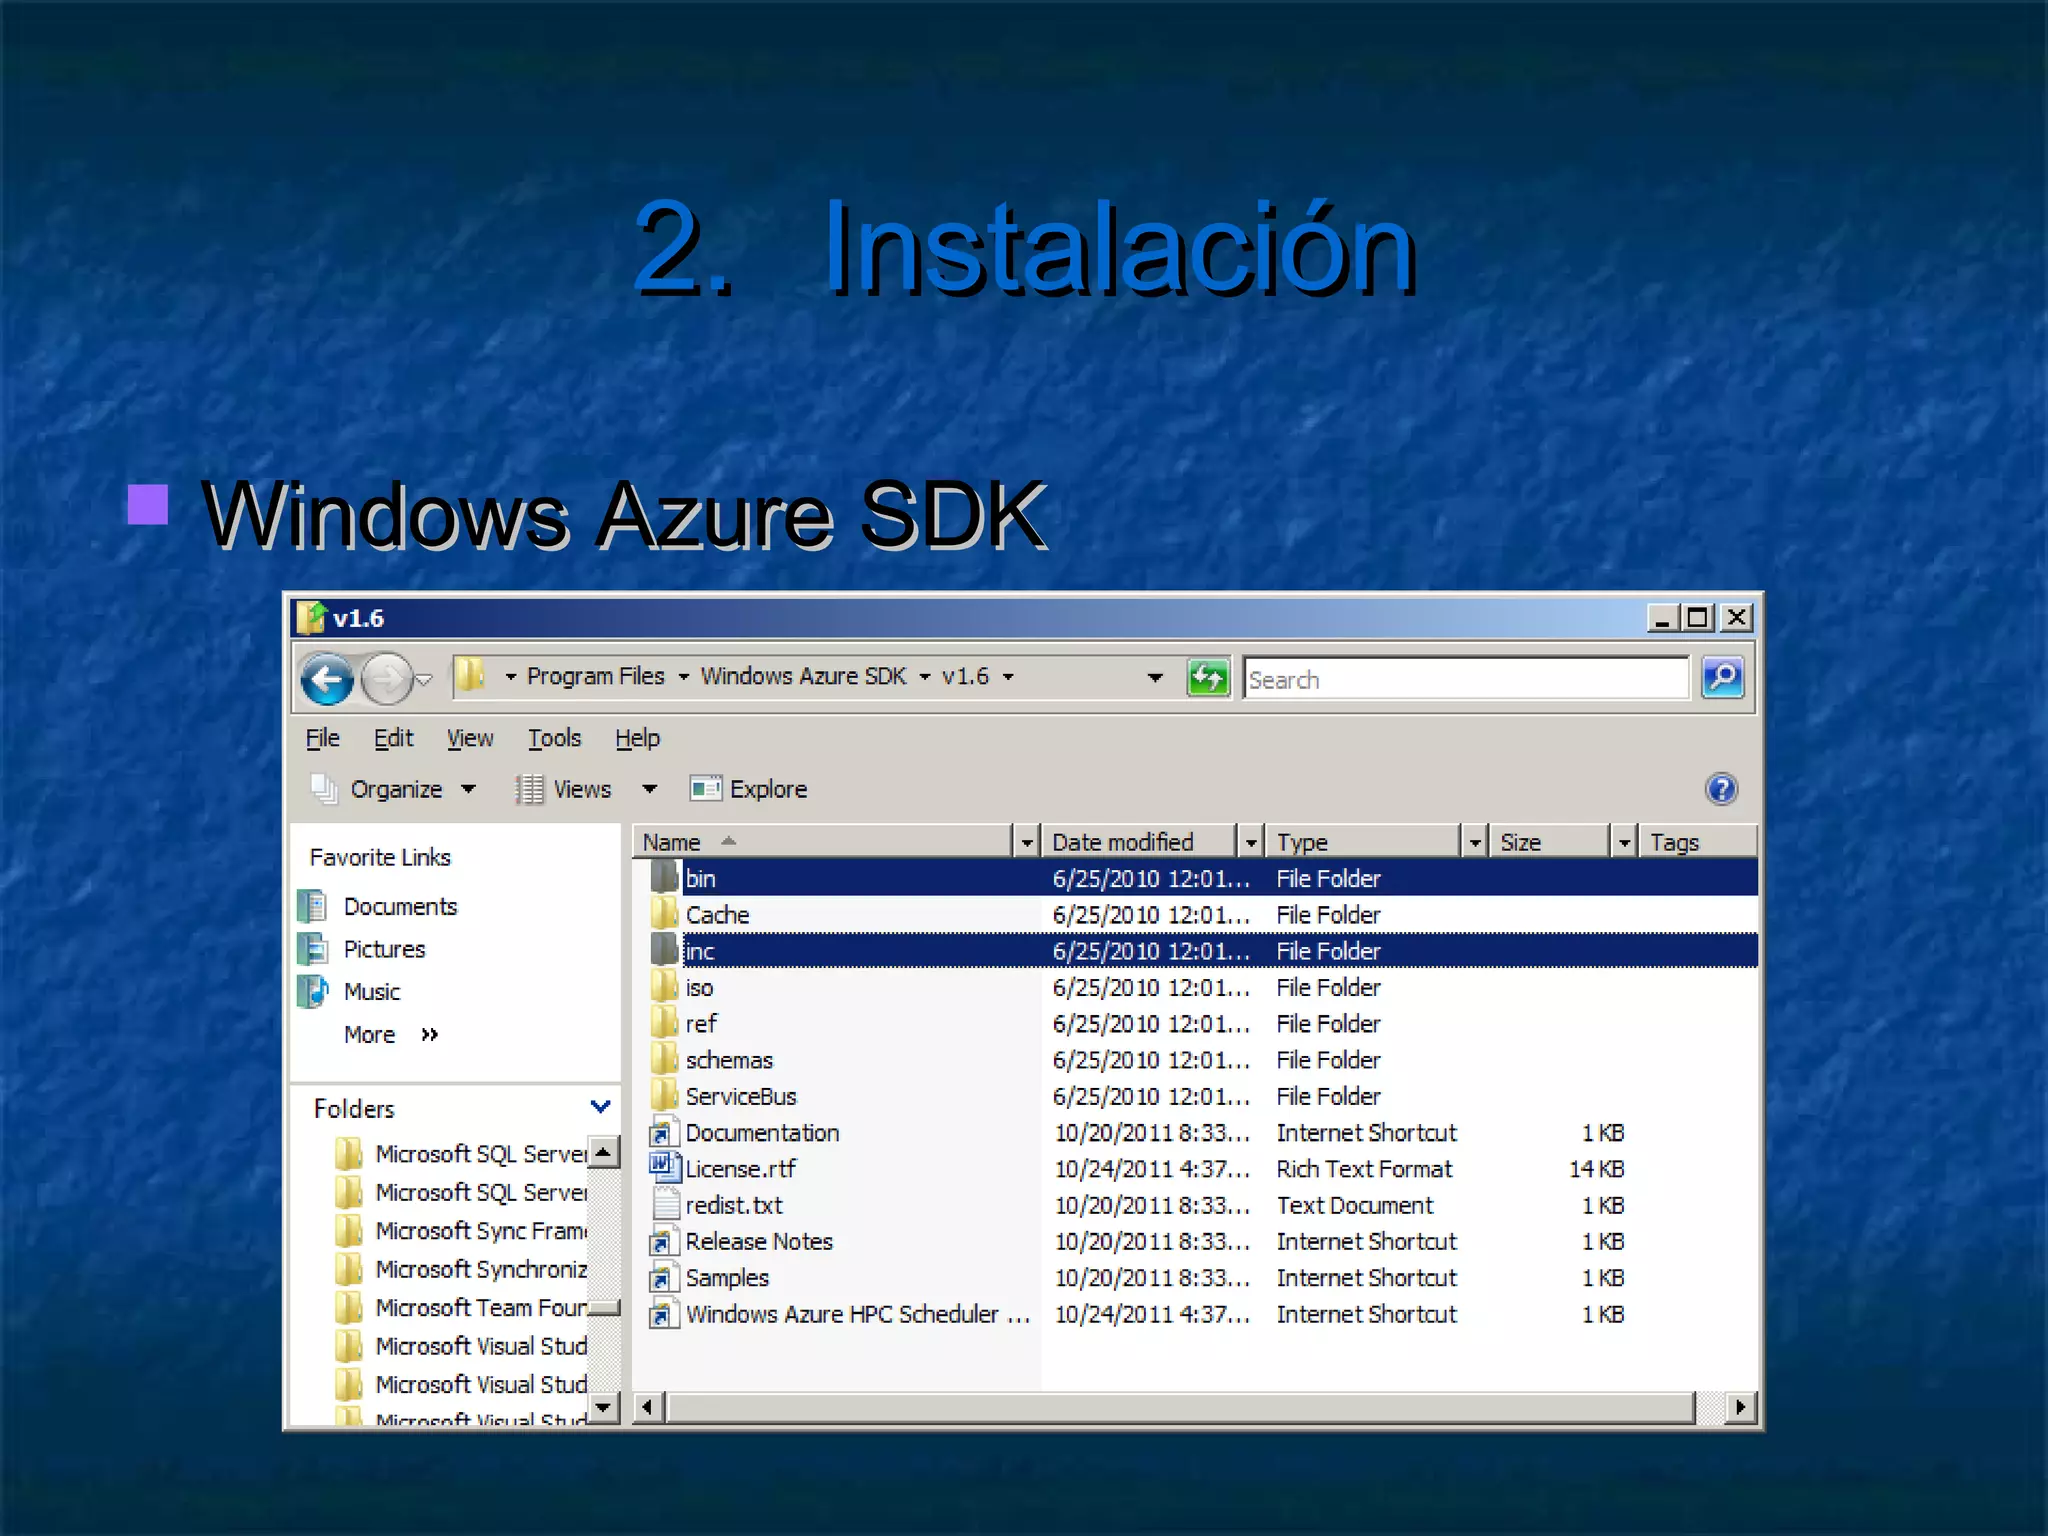
Task: Click the folder icon in address bar
Action: point(470,676)
